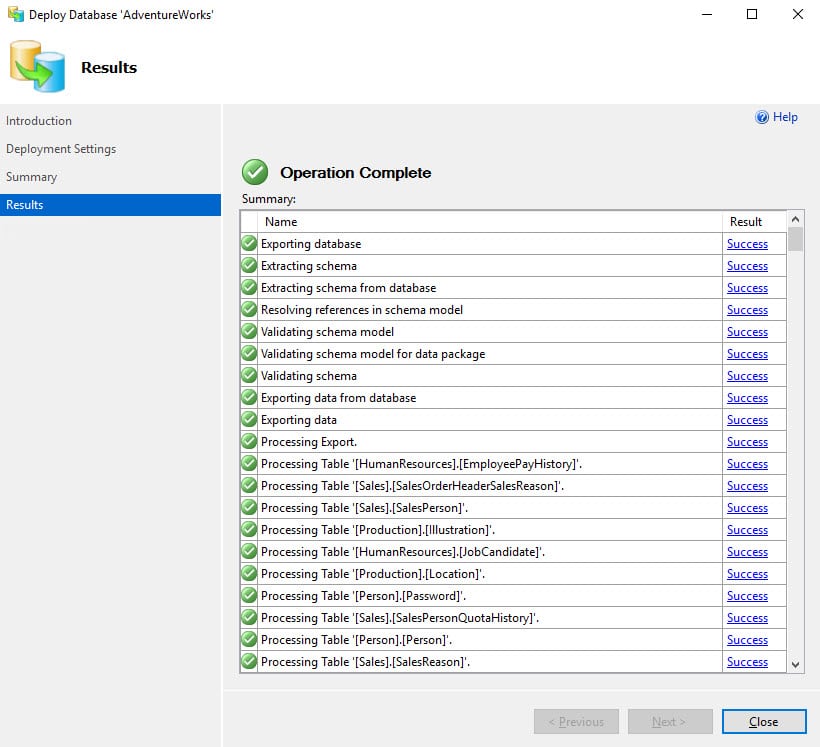The image size is (820, 747).
Task: Click check icon for Resolving references in schema model
Action: (x=249, y=309)
